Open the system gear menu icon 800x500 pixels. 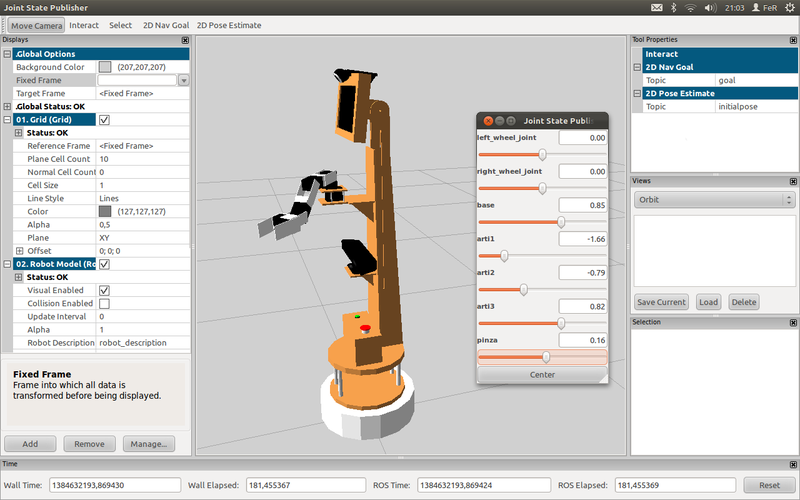pos(788,7)
